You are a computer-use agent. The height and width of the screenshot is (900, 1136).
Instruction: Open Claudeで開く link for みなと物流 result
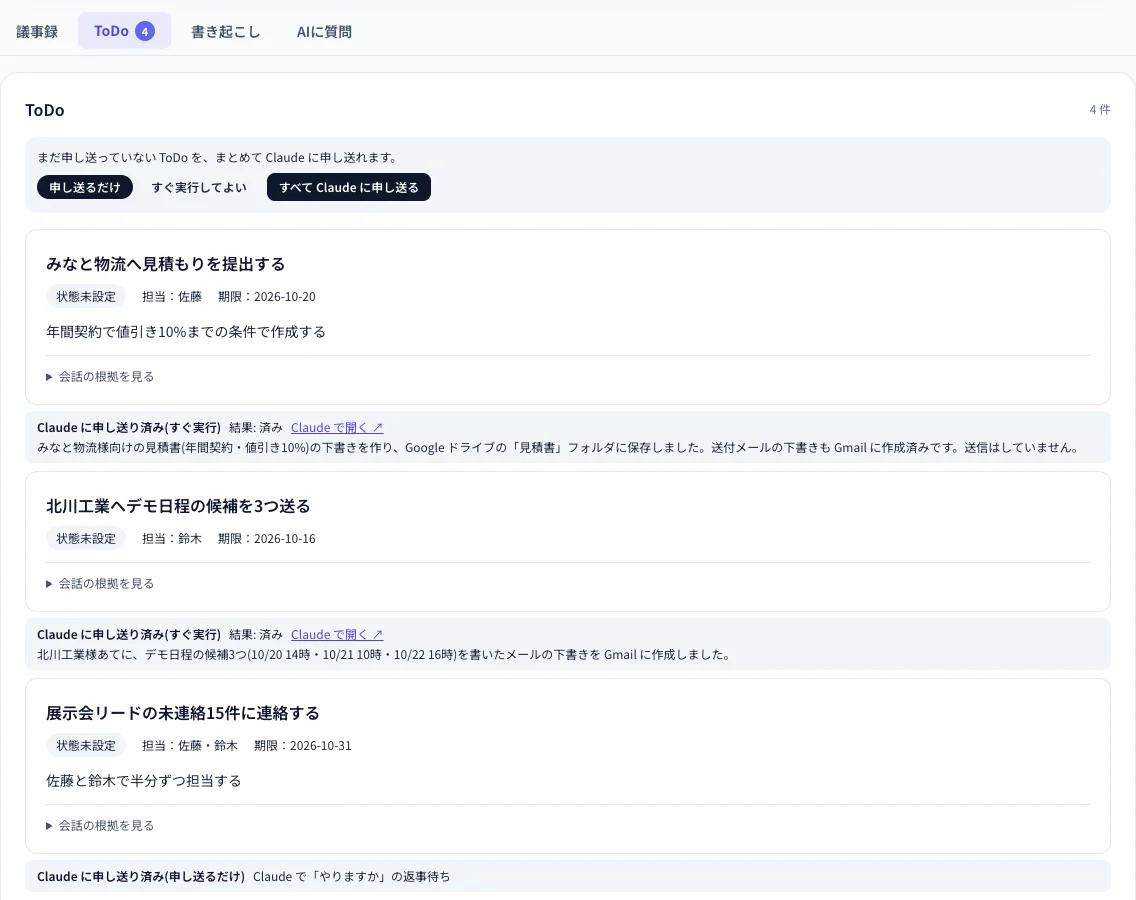[337, 428]
